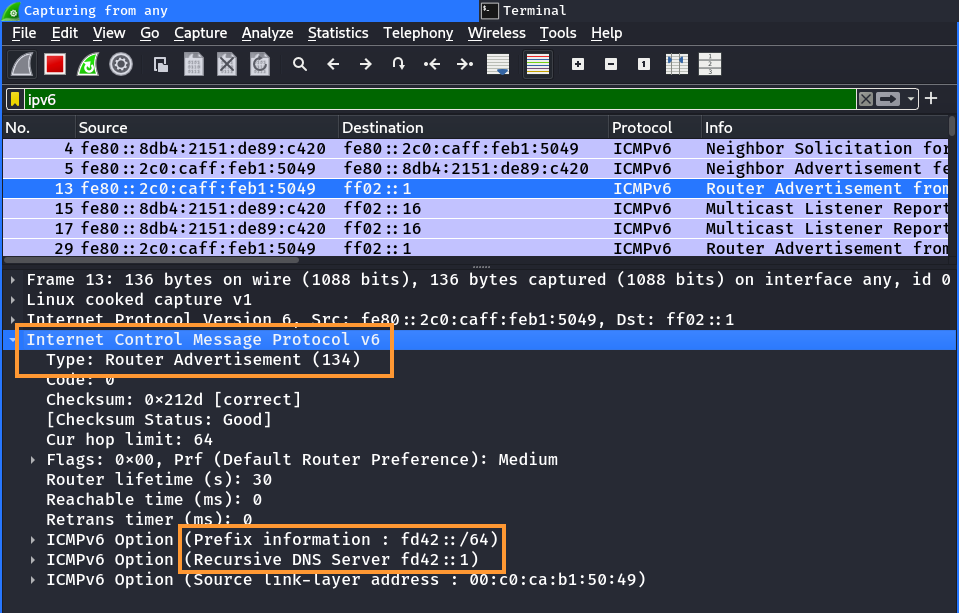This screenshot has height=613, width=959.
Task: Restart the current capture with green fin icon
Action: tap(88, 65)
